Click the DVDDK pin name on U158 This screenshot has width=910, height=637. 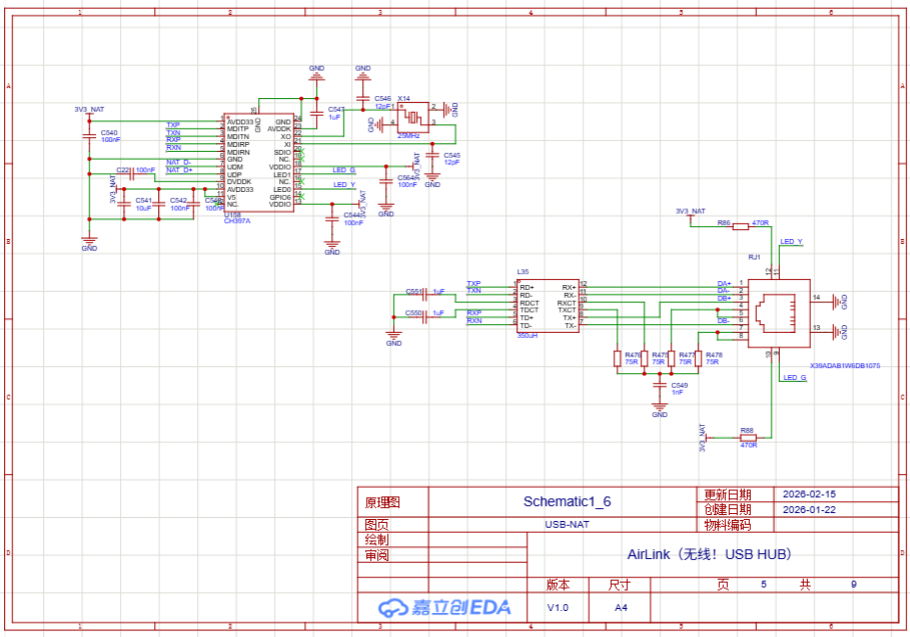239,182
